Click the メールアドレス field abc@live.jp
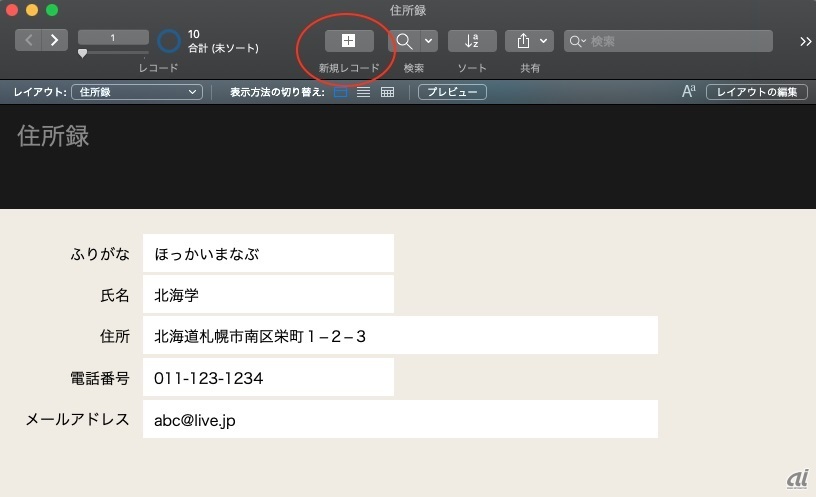This screenshot has width=816, height=497. click(400, 419)
